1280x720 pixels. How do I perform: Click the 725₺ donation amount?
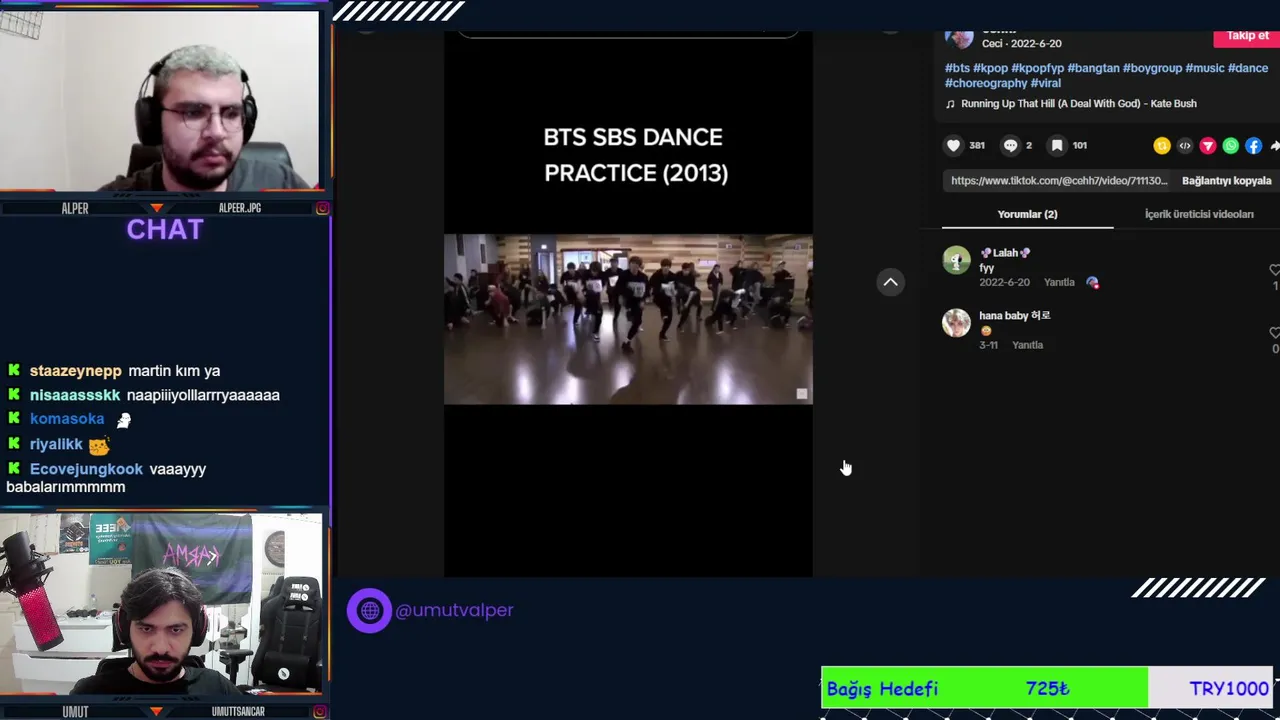click(1047, 688)
